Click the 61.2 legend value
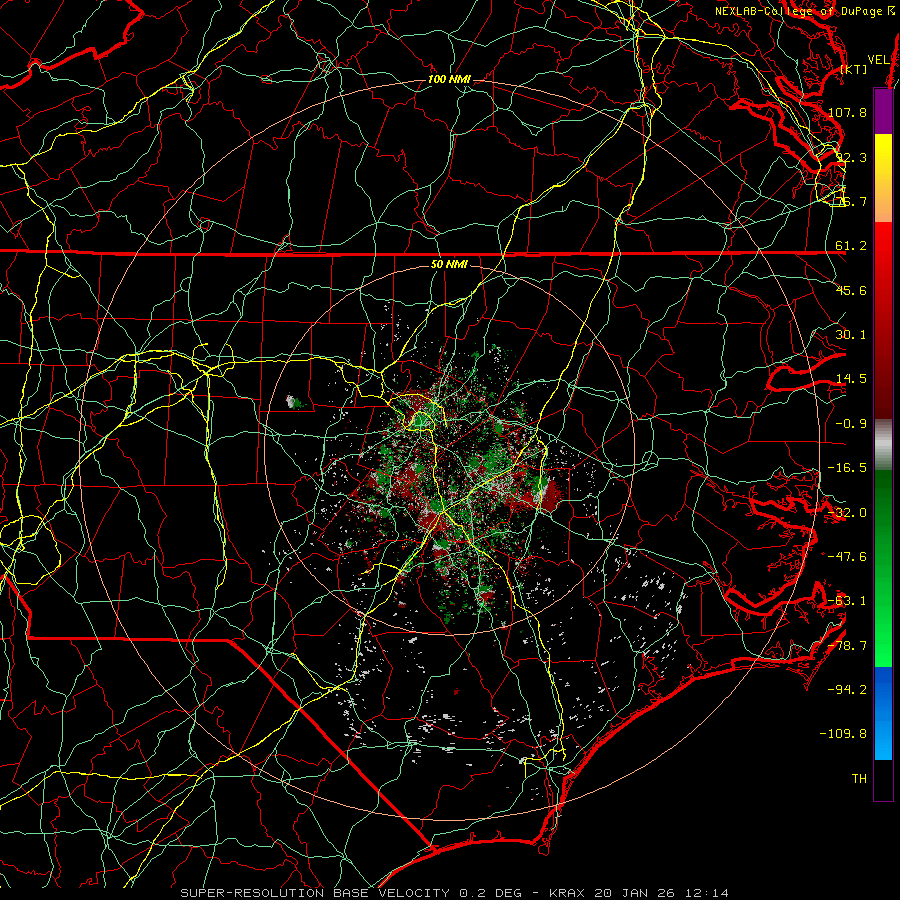 851,246
